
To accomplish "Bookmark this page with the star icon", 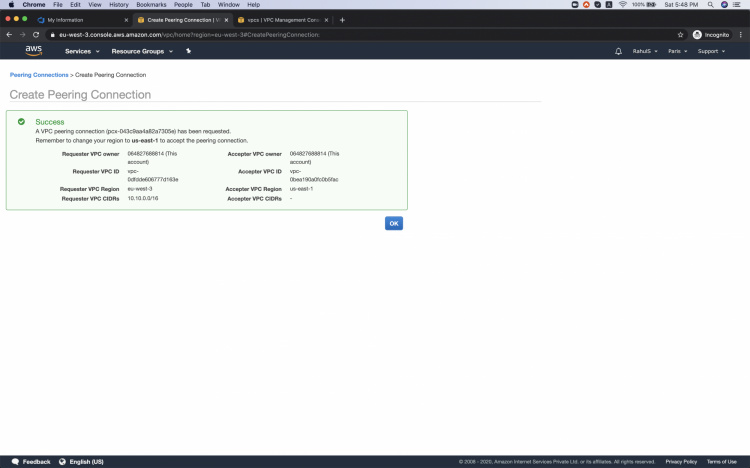I will (681, 34).
